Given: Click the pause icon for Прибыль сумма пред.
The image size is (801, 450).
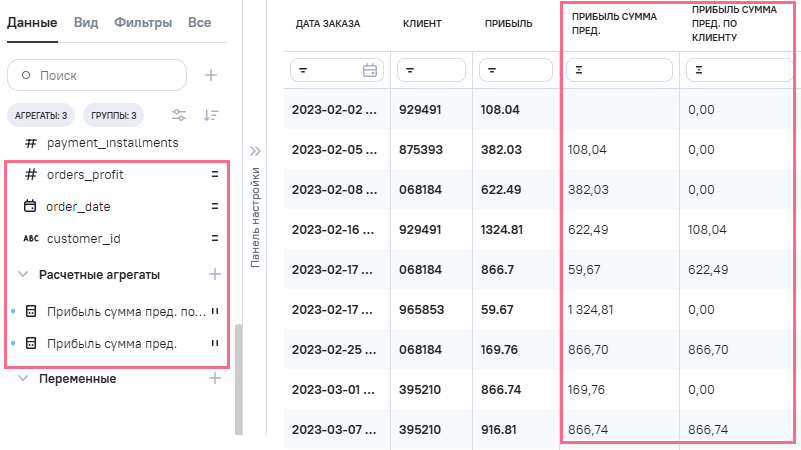Looking at the screenshot, I should point(214,344).
